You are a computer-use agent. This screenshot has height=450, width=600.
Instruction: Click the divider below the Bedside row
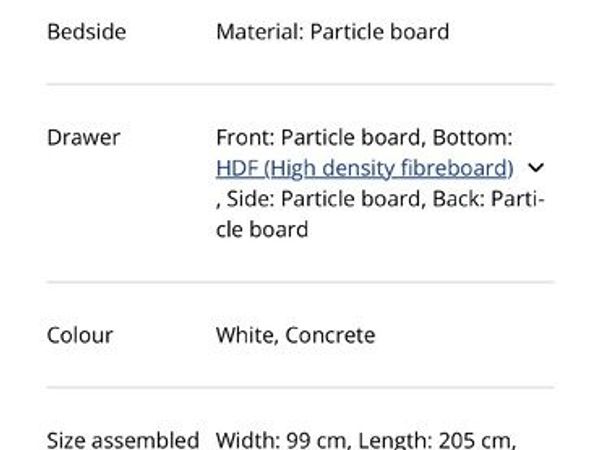click(x=300, y=84)
